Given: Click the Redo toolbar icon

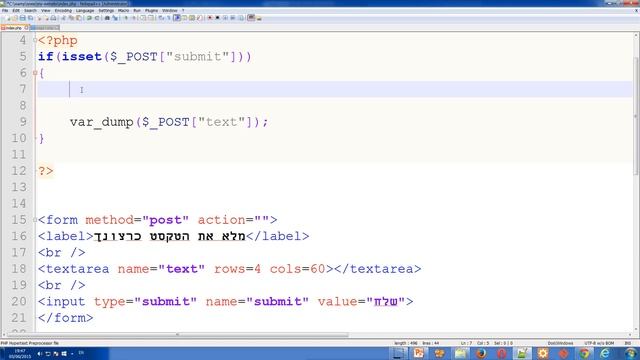Looking at the screenshot, I should pos(97,18).
